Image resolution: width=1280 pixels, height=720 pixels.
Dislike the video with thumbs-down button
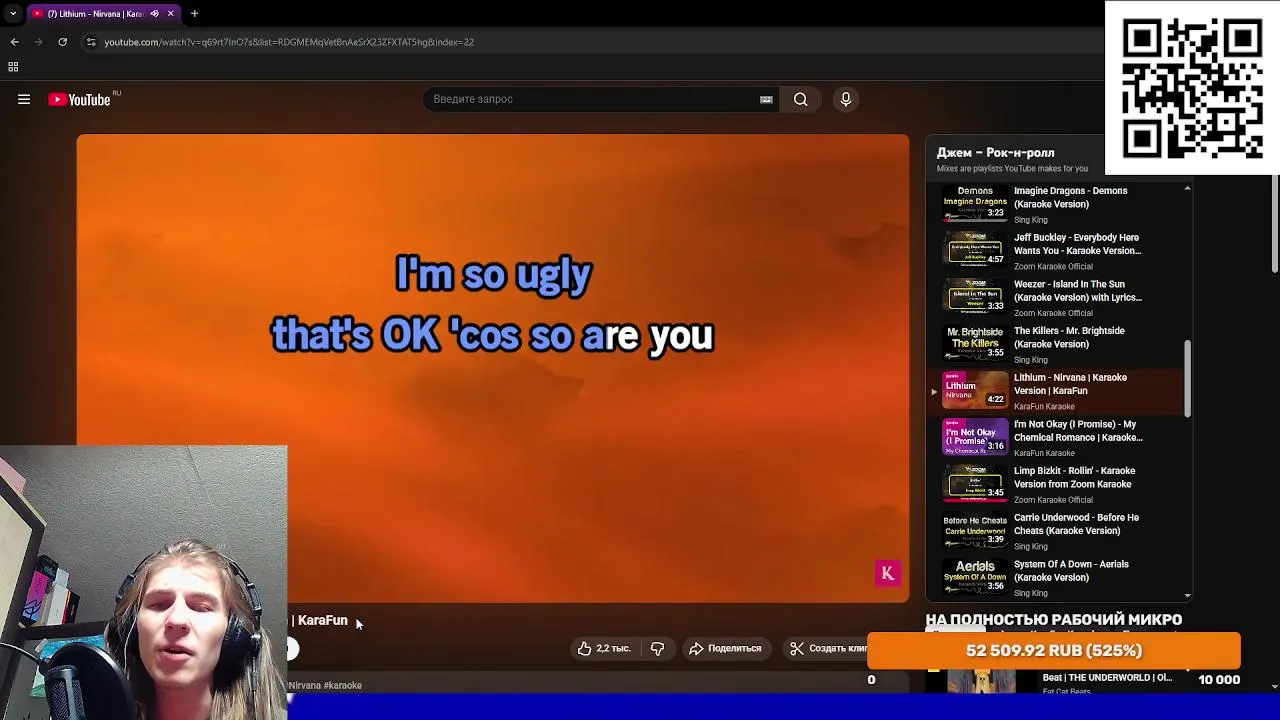657,648
